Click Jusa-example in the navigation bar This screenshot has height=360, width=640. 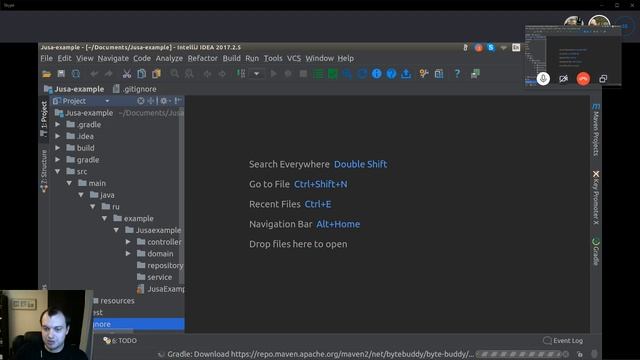click(74, 89)
